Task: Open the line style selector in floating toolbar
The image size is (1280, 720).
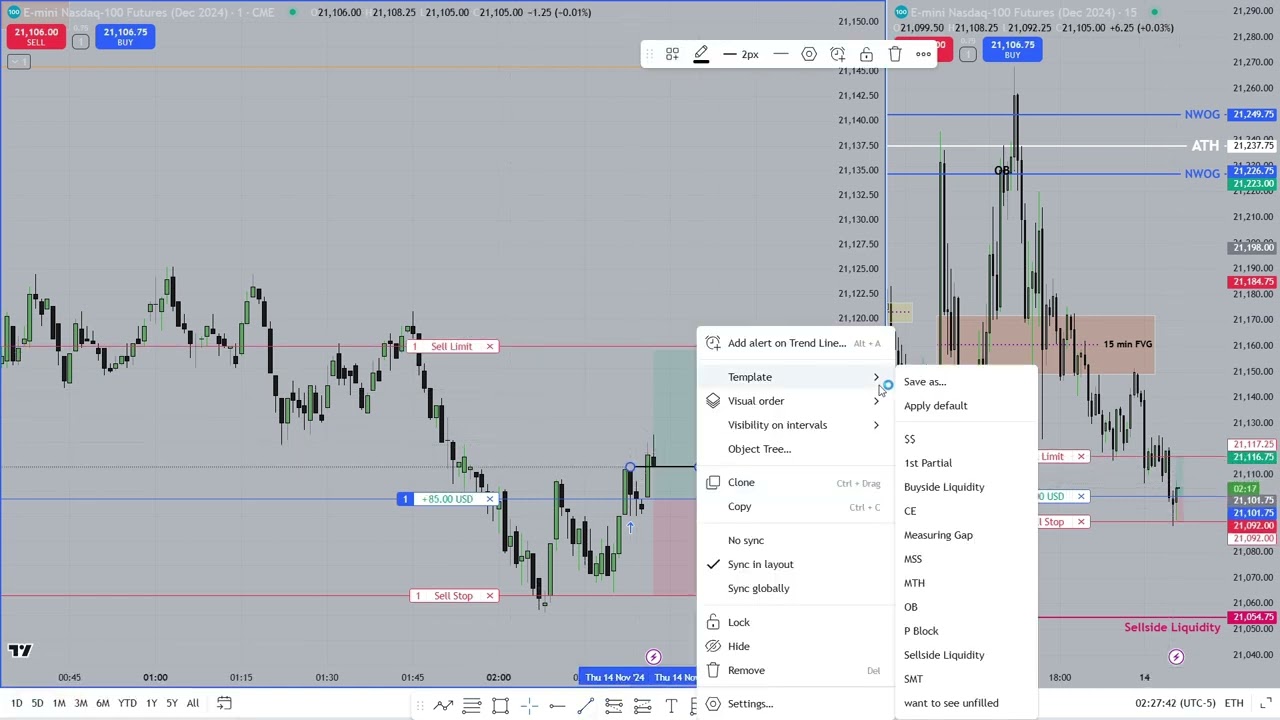Action: [x=781, y=54]
